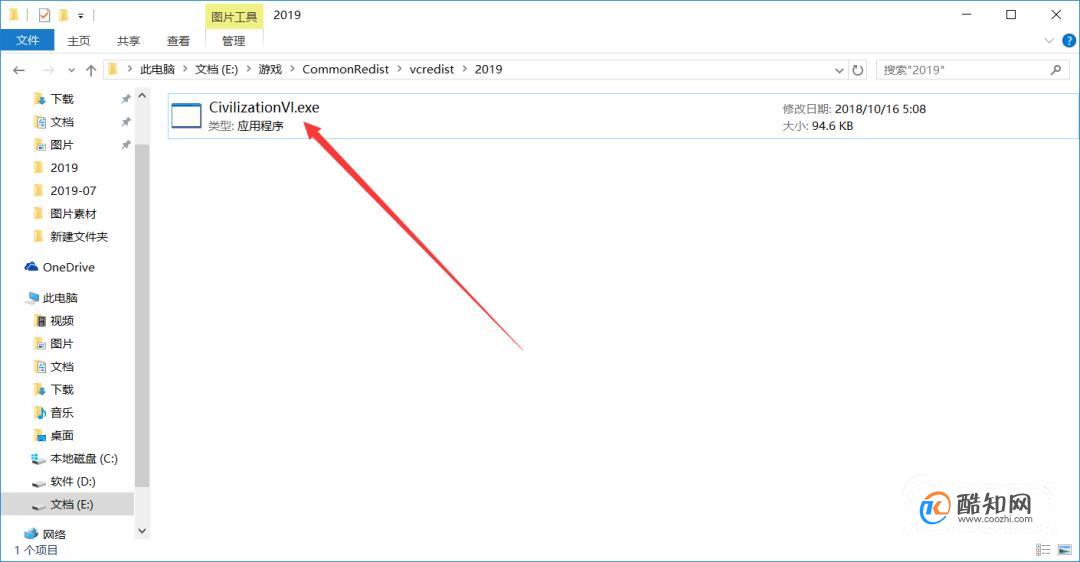Open 桌面 under 此电脑

click(x=62, y=436)
